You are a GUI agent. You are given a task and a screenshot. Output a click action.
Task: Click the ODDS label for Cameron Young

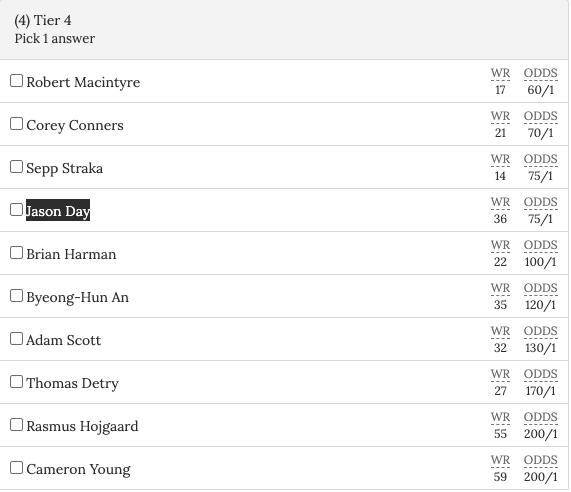tap(540, 460)
